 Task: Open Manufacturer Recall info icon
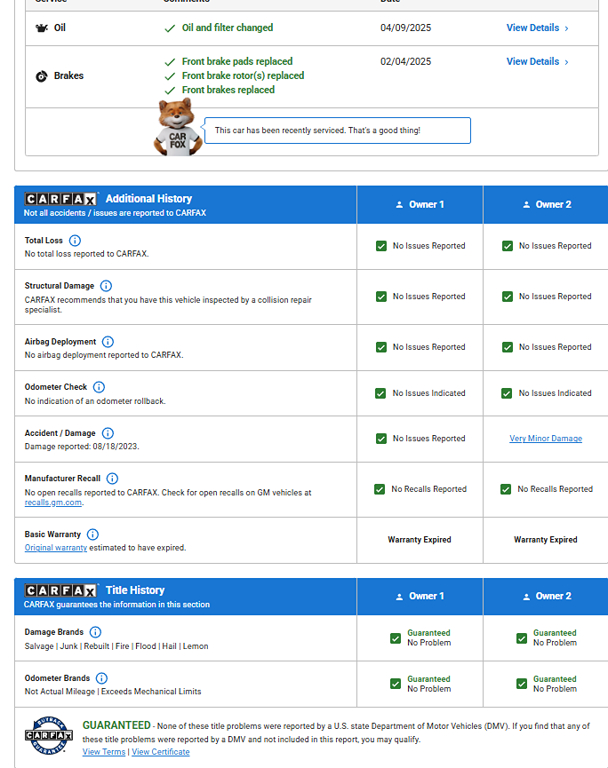[112, 479]
